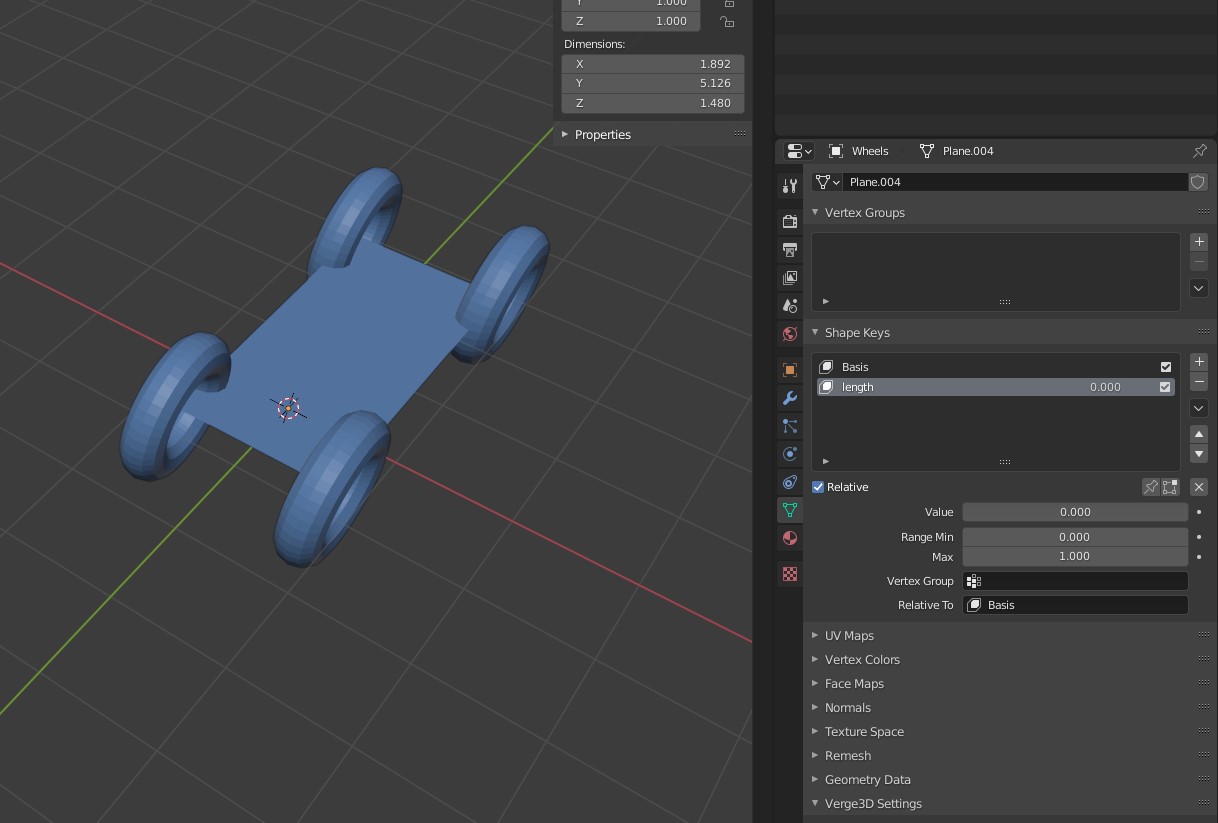The image size is (1218, 823).
Task: Animate the Max property dot
Action: 1199,557
